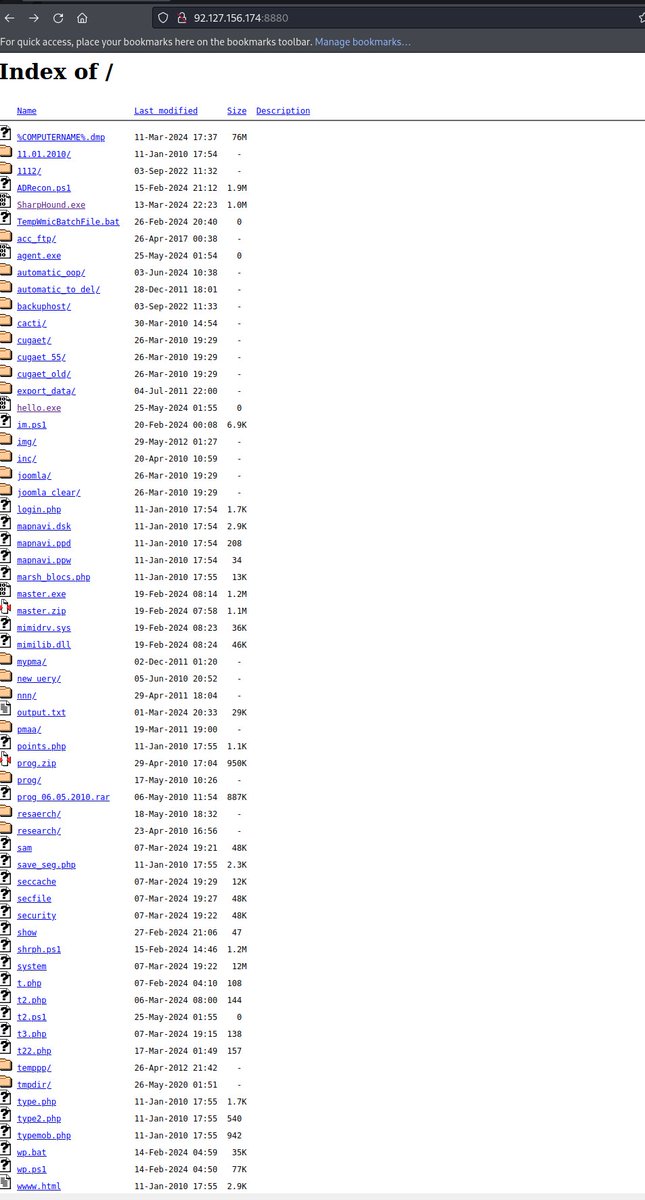This screenshot has width=645, height=1200.
Task: Click the folder icon beside research/
Action: [x=5, y=830]
